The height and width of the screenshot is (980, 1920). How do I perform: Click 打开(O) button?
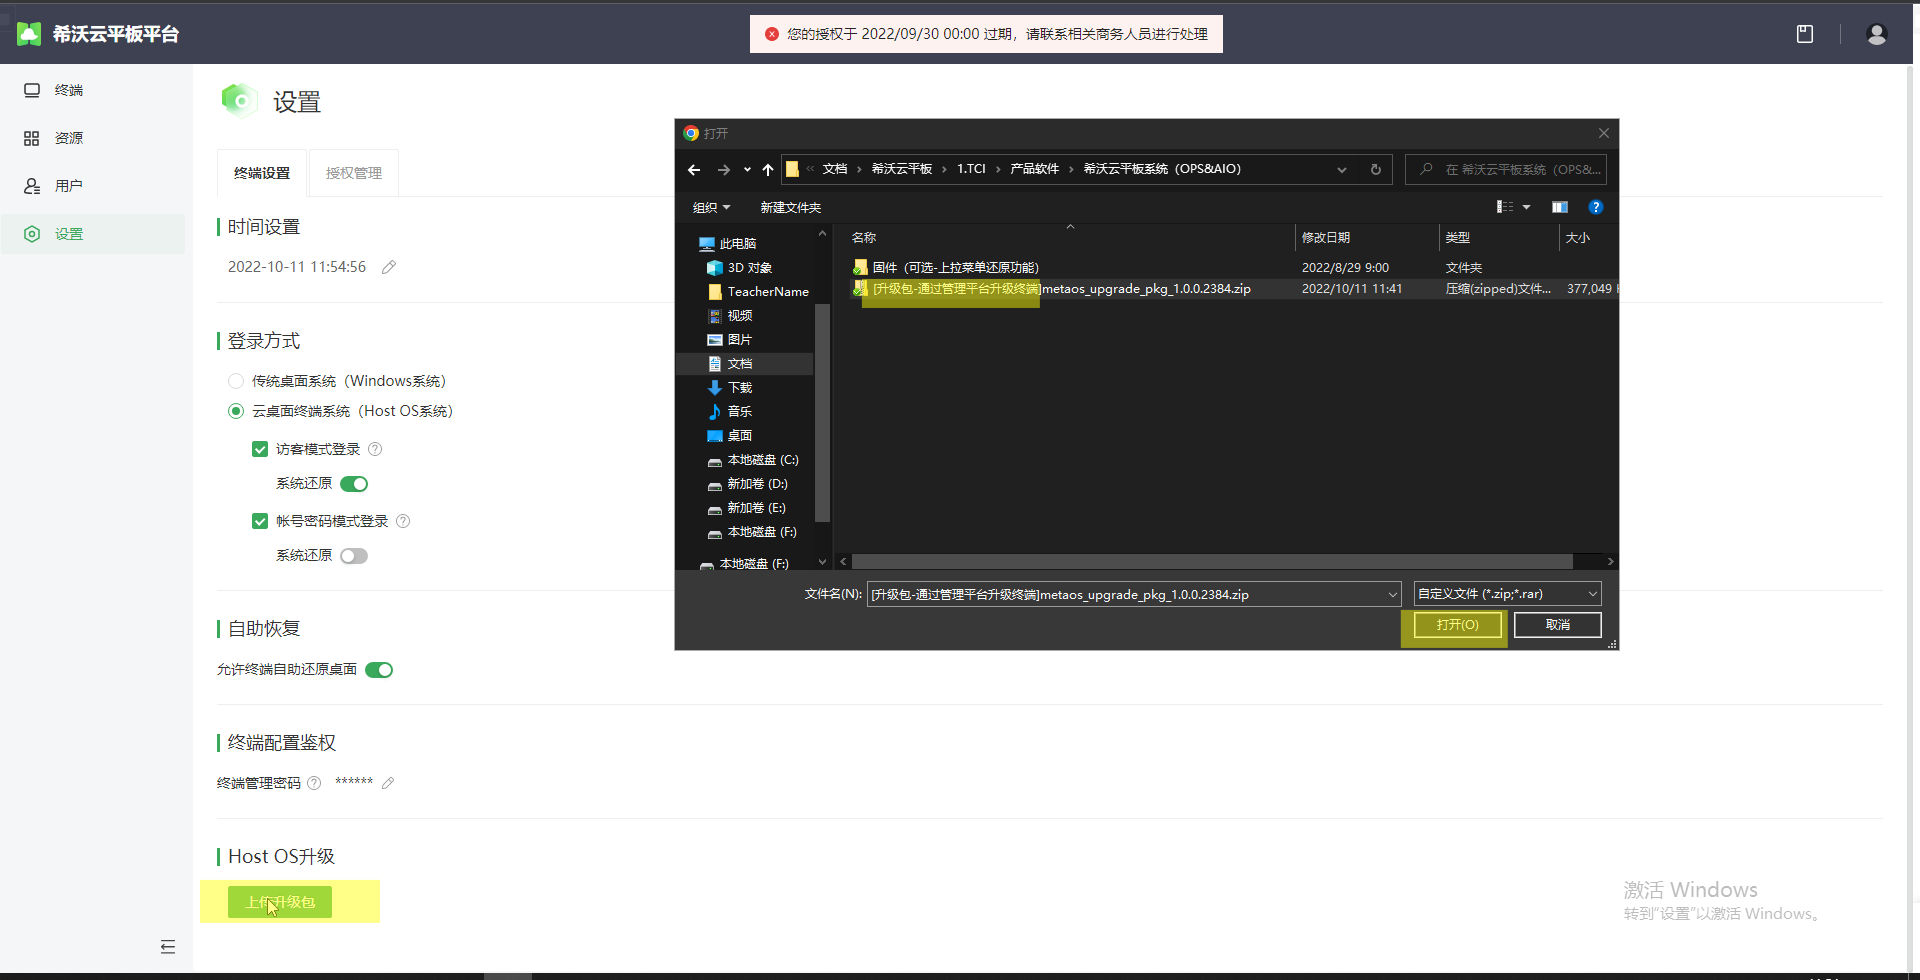coord(1457,625)
